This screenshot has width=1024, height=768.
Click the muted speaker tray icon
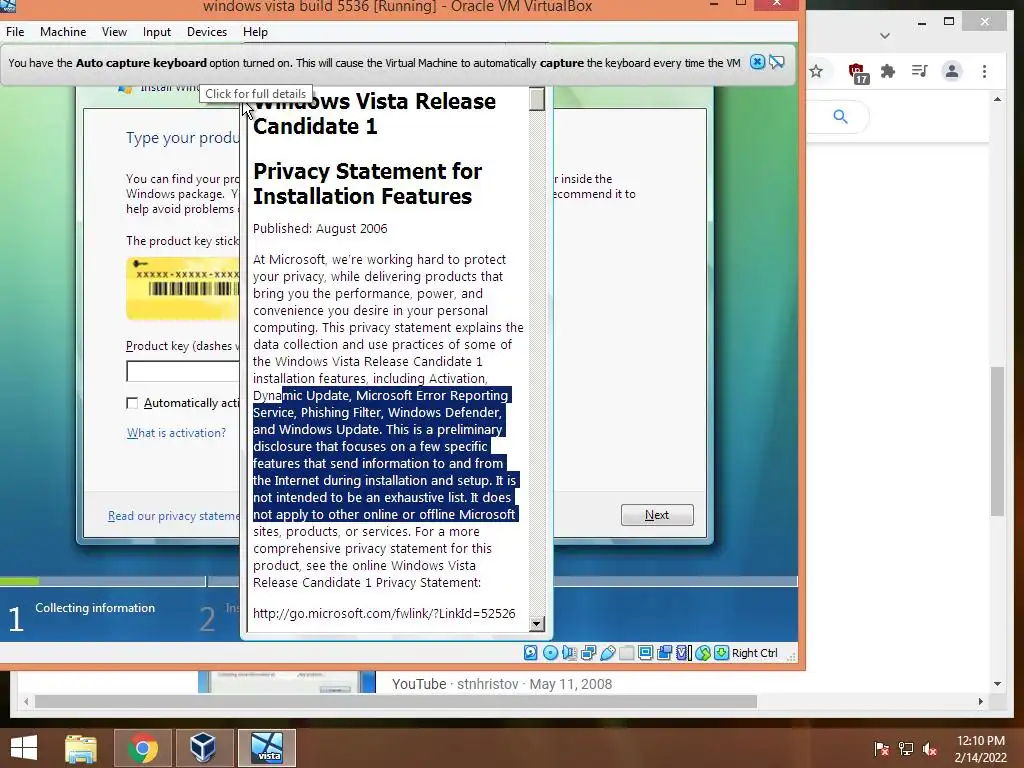930,749
